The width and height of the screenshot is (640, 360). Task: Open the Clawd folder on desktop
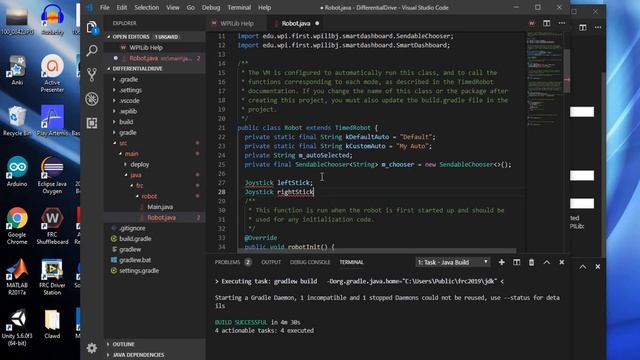pyautogui.click(x=52, y=324)
